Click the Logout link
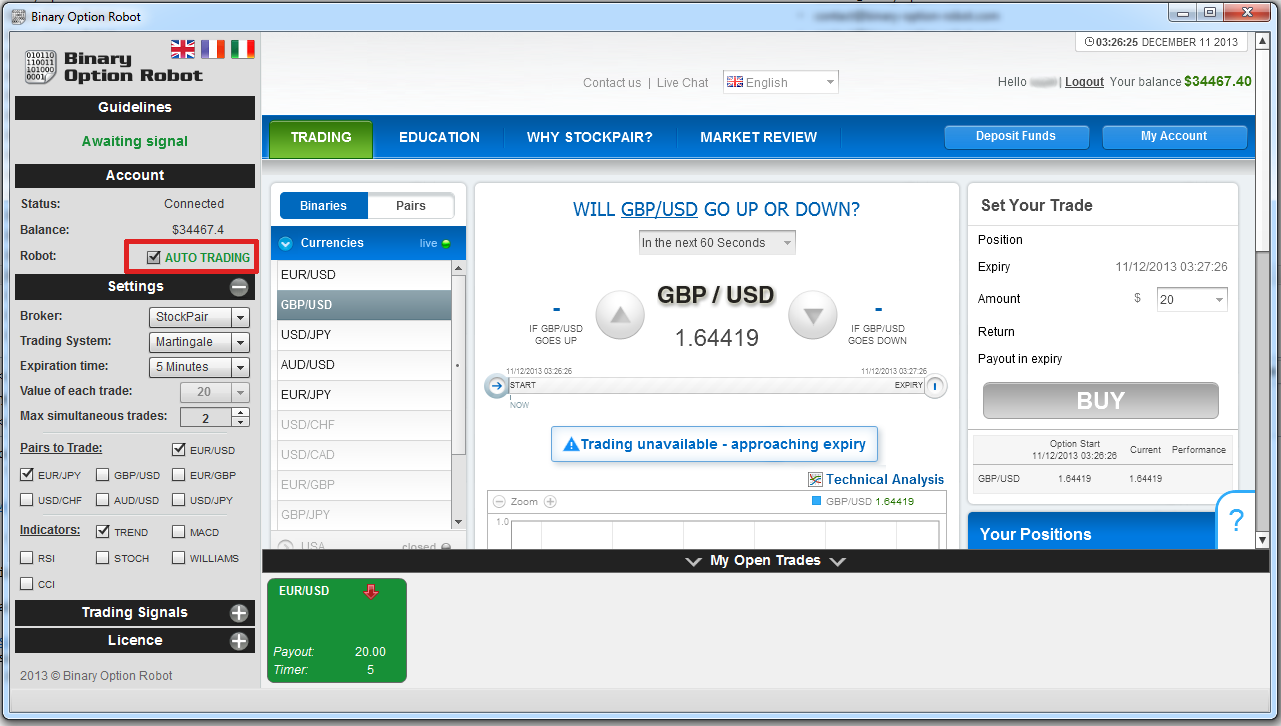The image size is (1281, 726). click(1084, 82)
